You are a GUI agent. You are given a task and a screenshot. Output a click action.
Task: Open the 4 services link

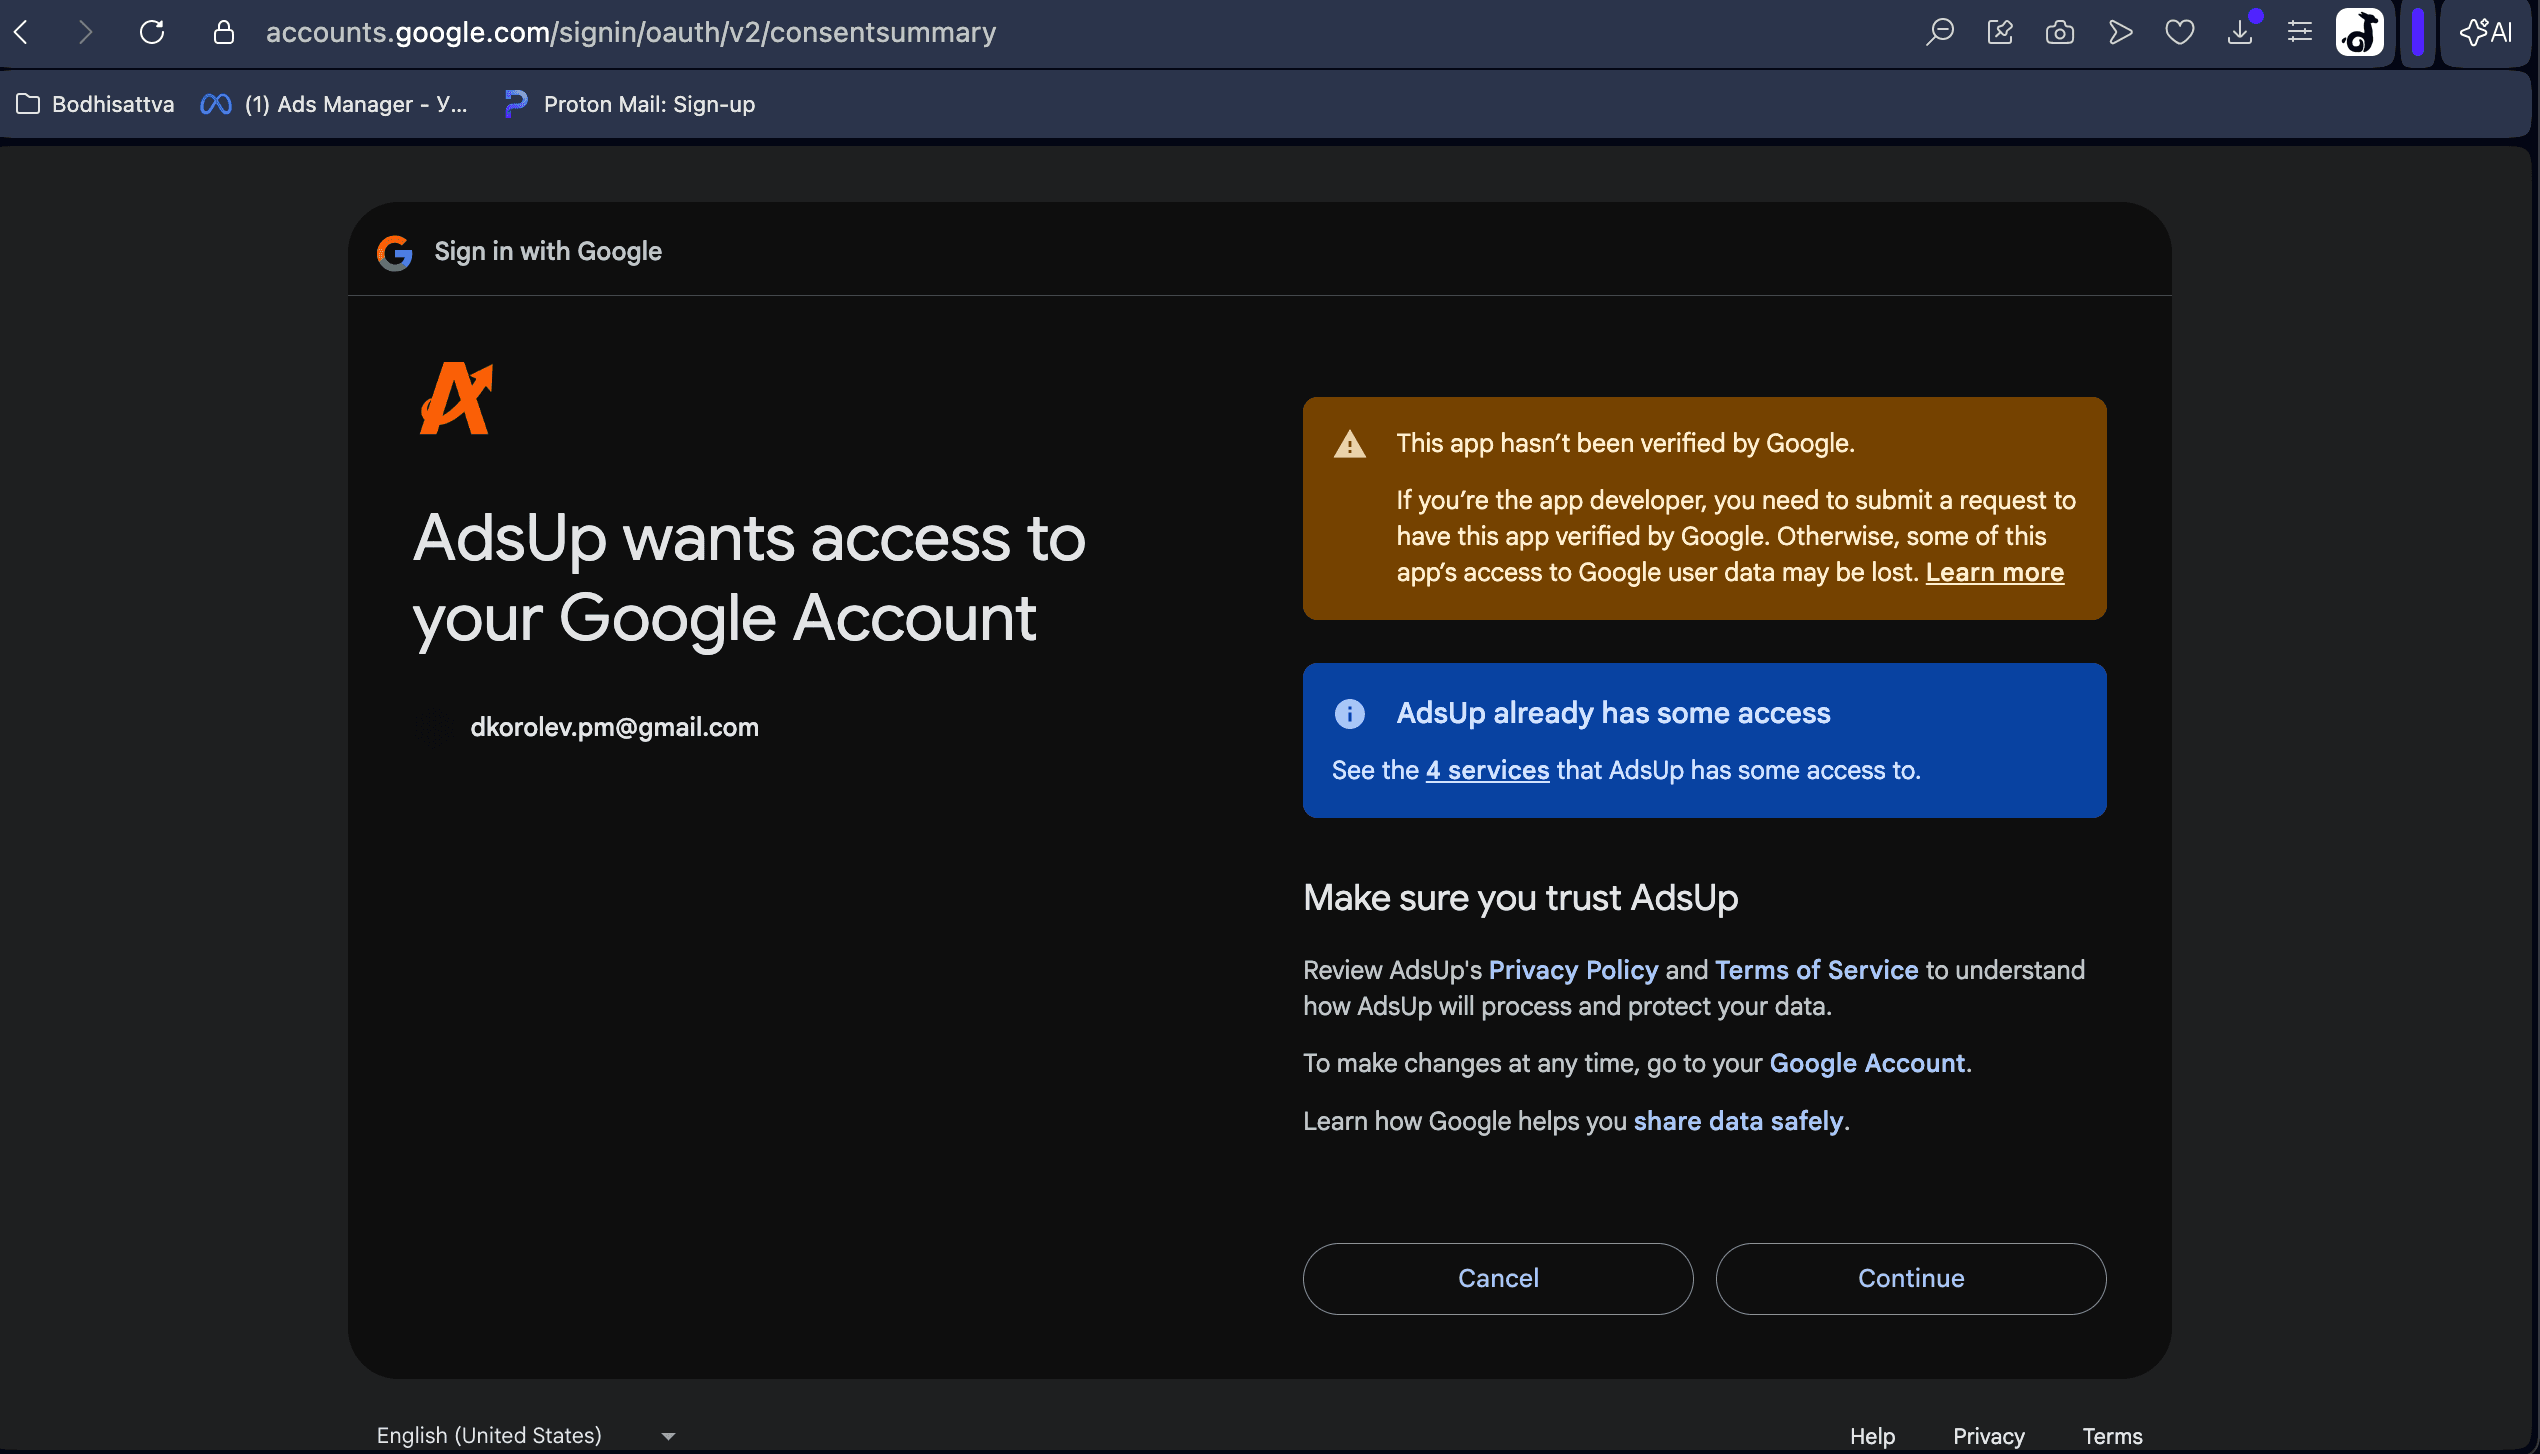point(1487,770)
